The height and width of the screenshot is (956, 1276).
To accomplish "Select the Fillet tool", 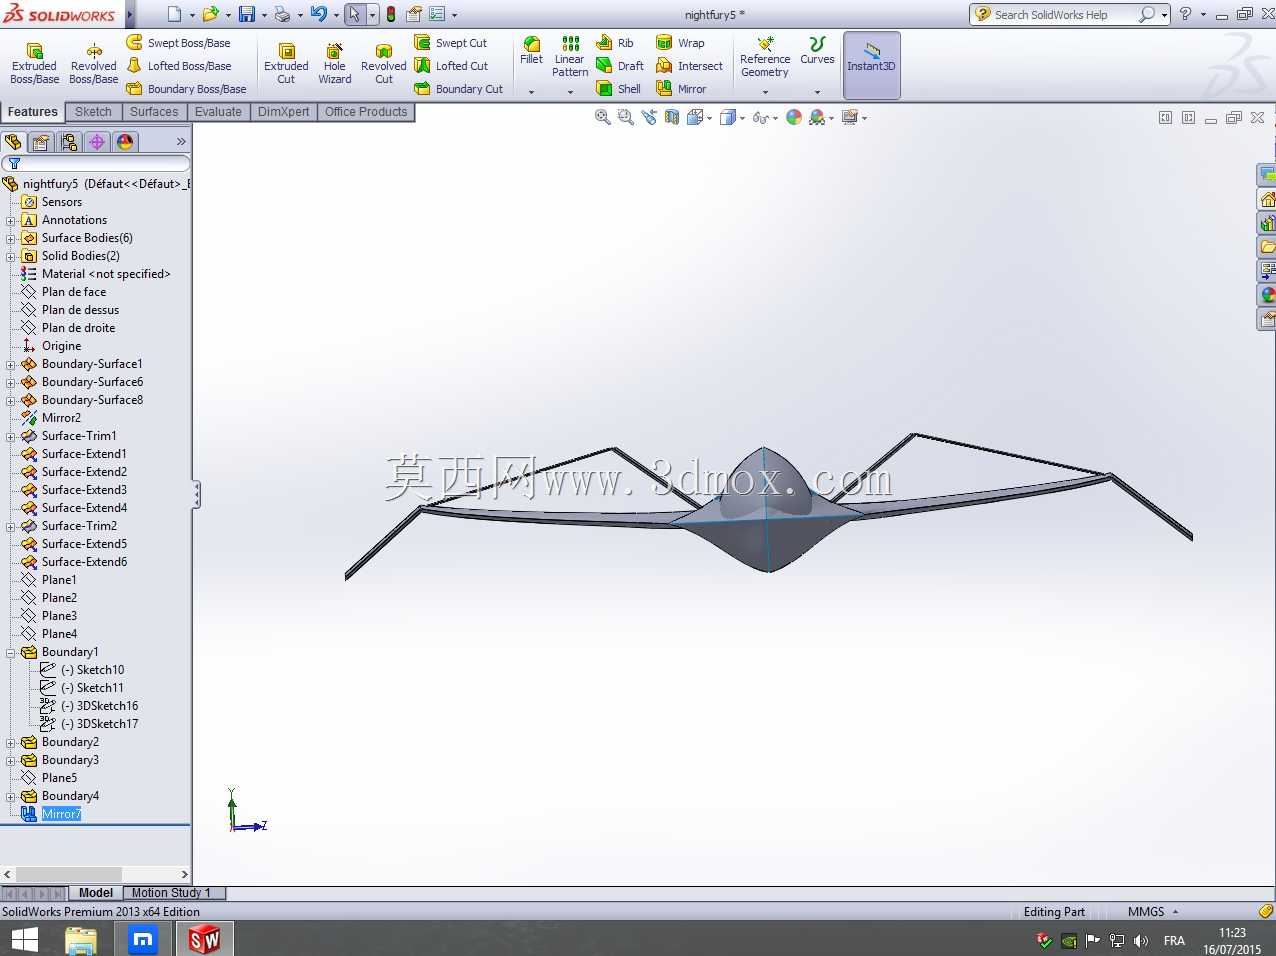I will coord(531,50).
